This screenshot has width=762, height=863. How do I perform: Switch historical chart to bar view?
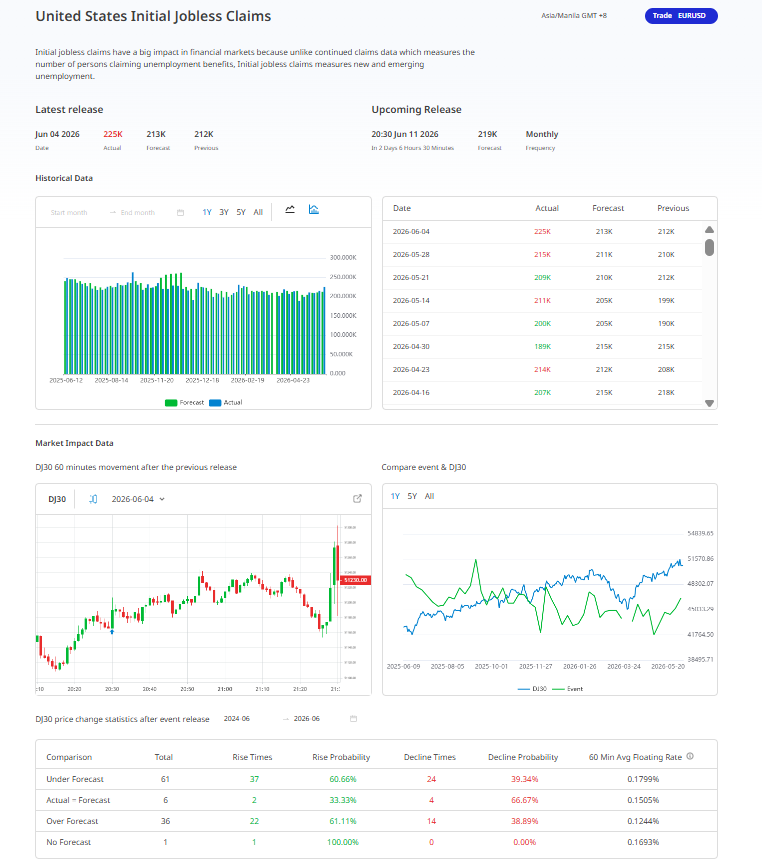314,210
